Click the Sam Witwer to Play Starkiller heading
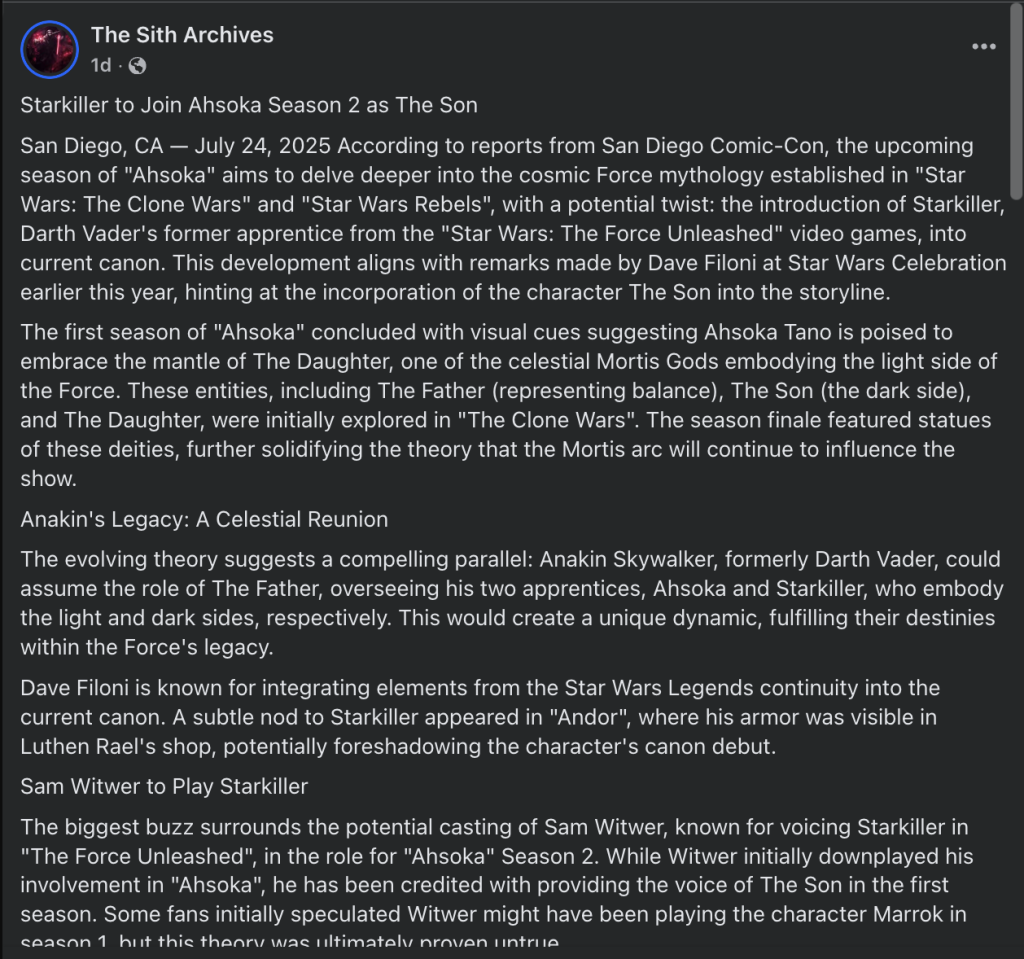This screenshot has width=1024, height=959. [164, 787]
